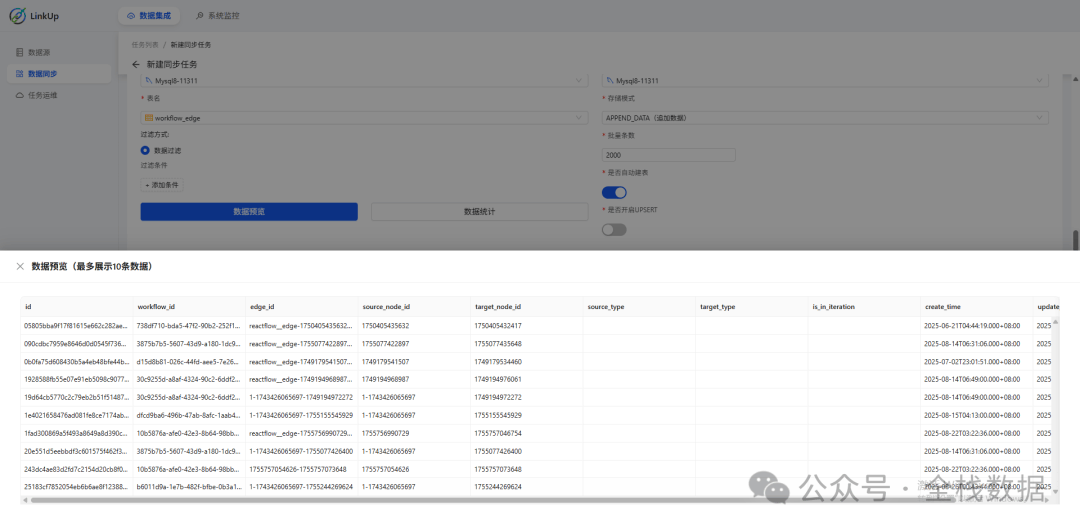Switch to the 数据集成 top tab
The width and height of the screenshot is (1080, 532).
click(153, 16)
